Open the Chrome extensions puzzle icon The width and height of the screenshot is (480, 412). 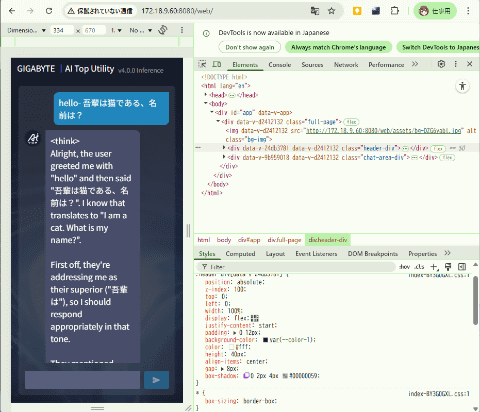tap(395, 11)
